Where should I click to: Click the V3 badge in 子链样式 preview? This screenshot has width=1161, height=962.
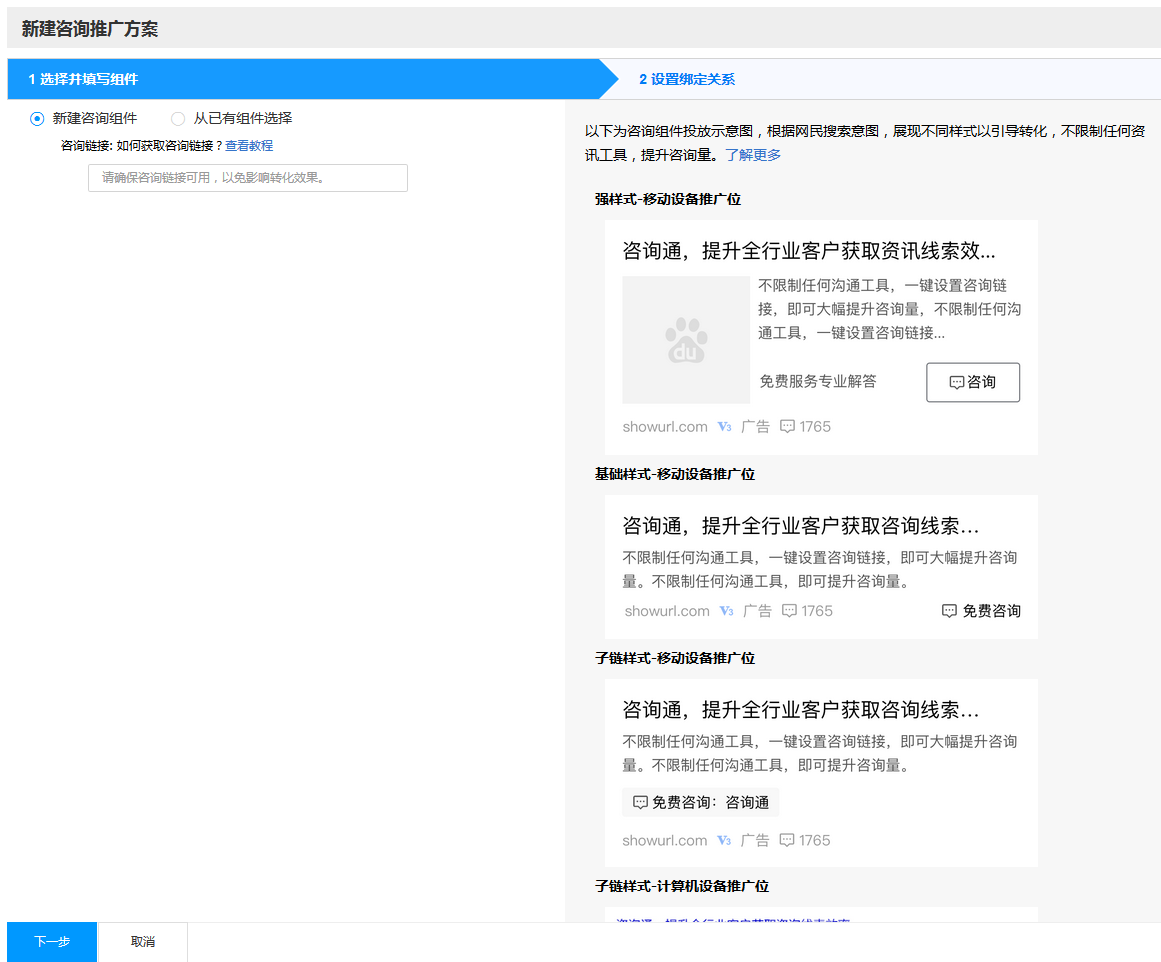click(x=724, y=841)
